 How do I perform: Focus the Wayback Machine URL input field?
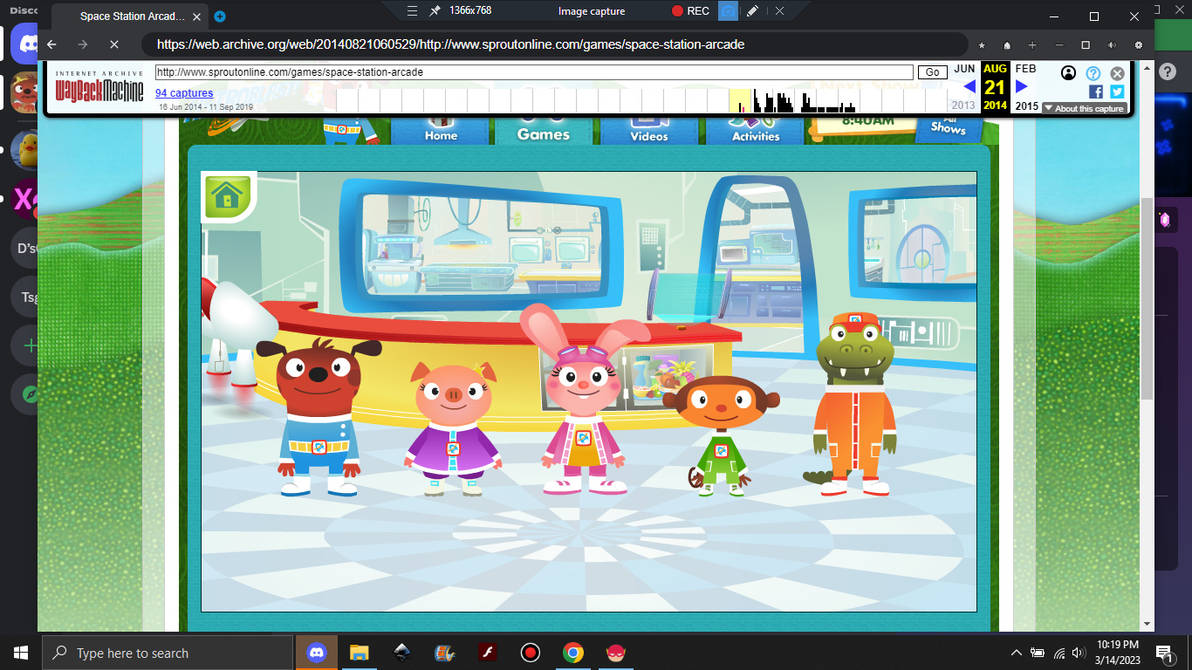click(x=534, y=72)
